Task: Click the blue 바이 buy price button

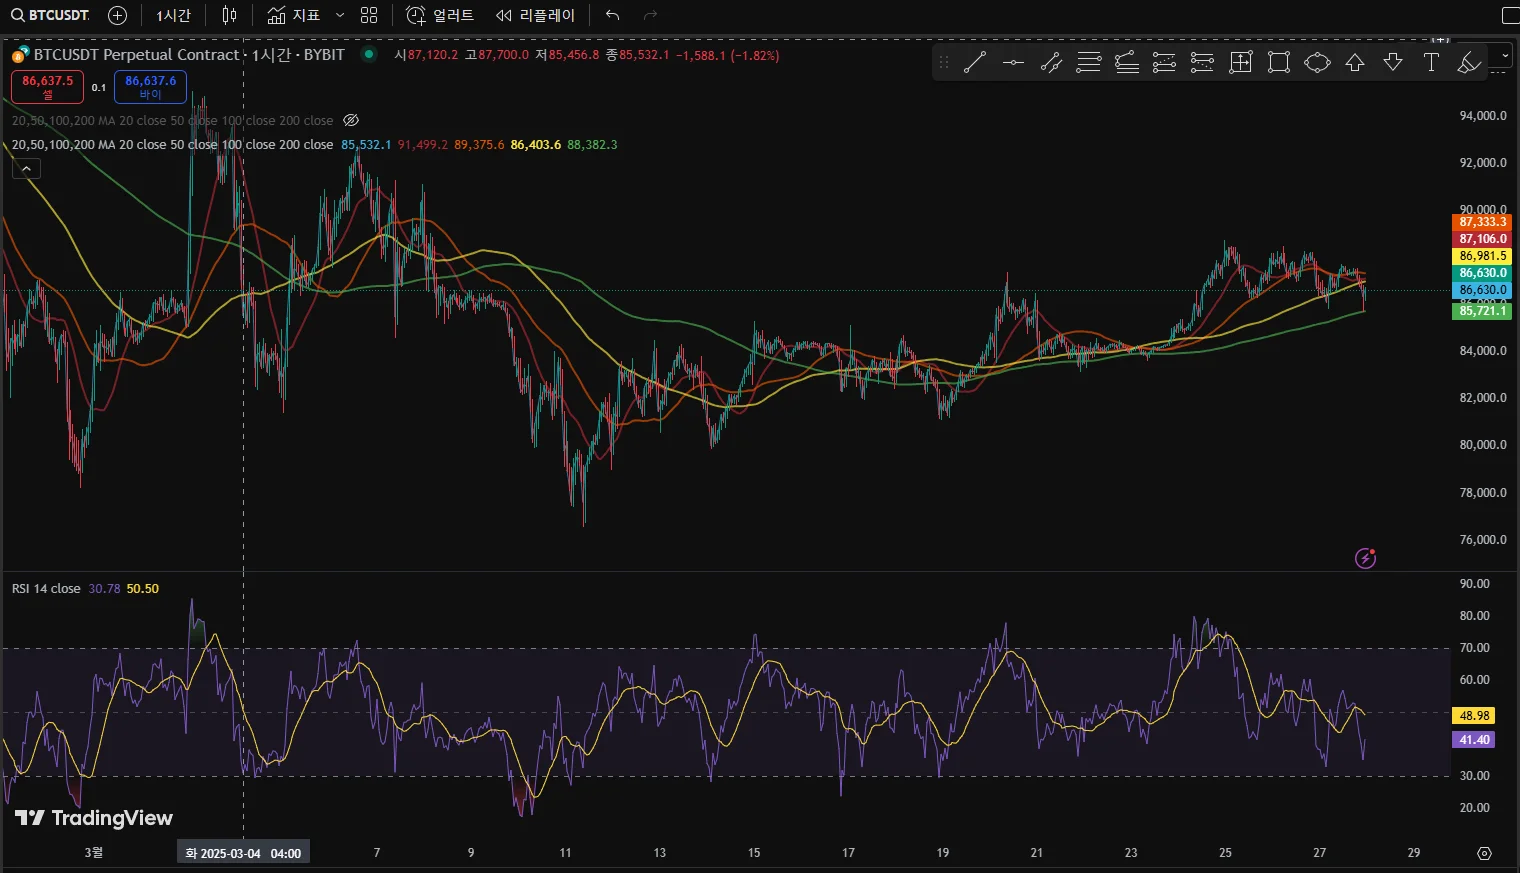Action: 150,87
